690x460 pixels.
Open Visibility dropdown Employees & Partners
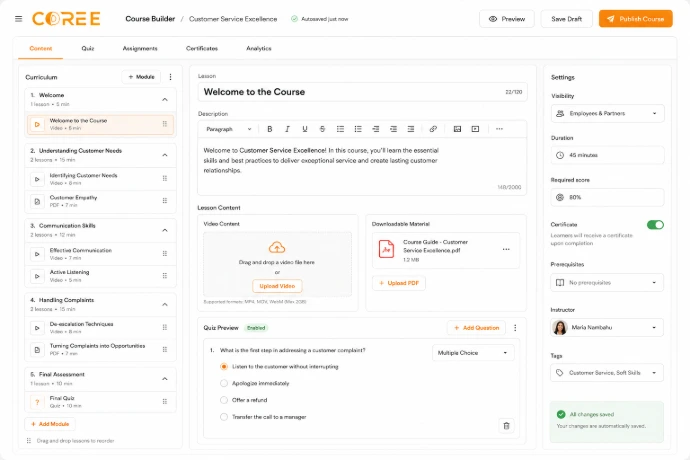[x=607, y=114]
